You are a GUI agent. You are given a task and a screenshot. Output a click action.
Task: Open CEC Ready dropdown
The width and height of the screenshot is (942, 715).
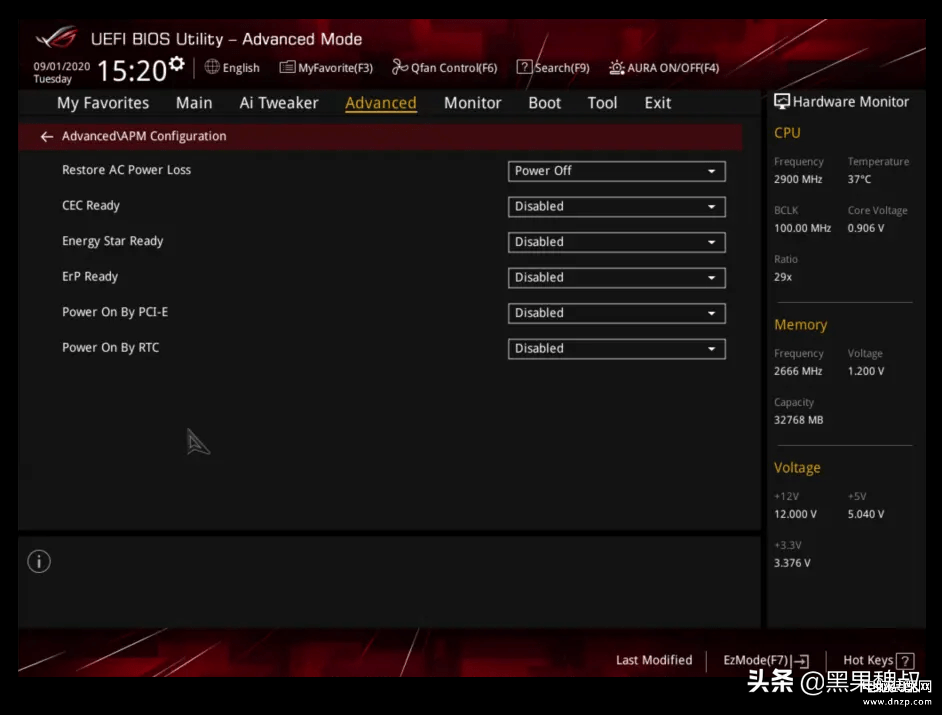tap(616, 207)
